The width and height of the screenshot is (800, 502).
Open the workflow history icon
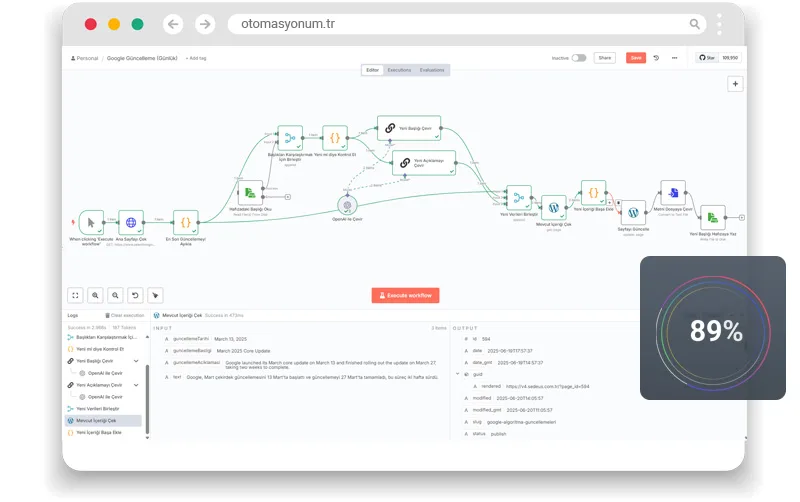656,58
